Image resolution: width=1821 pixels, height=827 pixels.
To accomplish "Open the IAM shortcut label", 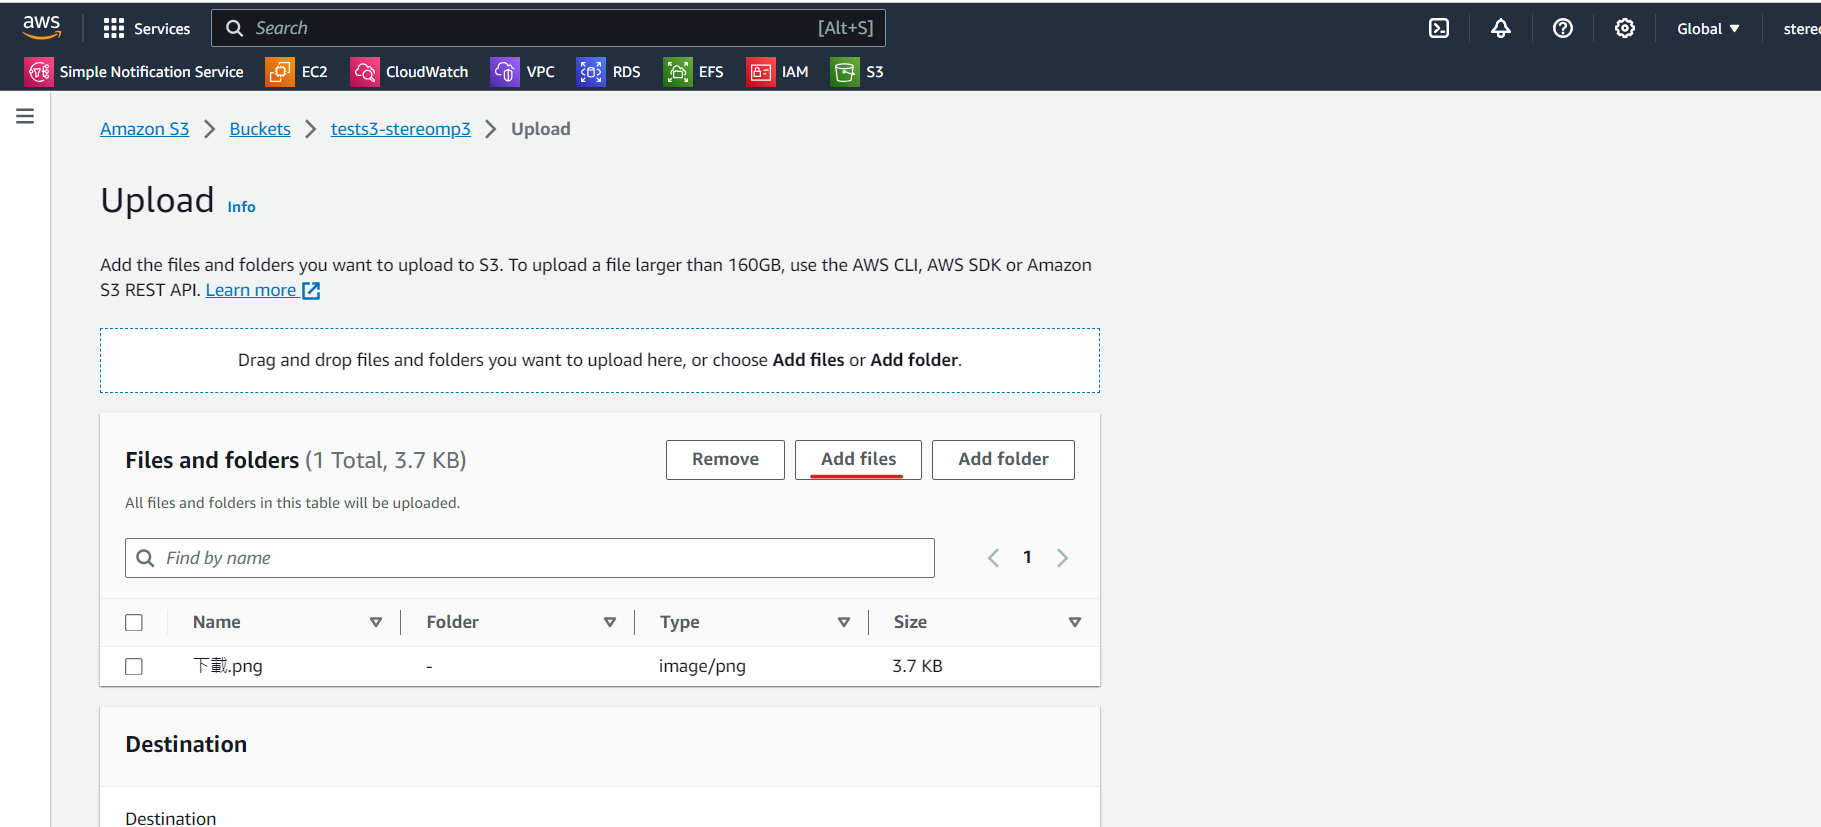I will click(x=795, y=72).
